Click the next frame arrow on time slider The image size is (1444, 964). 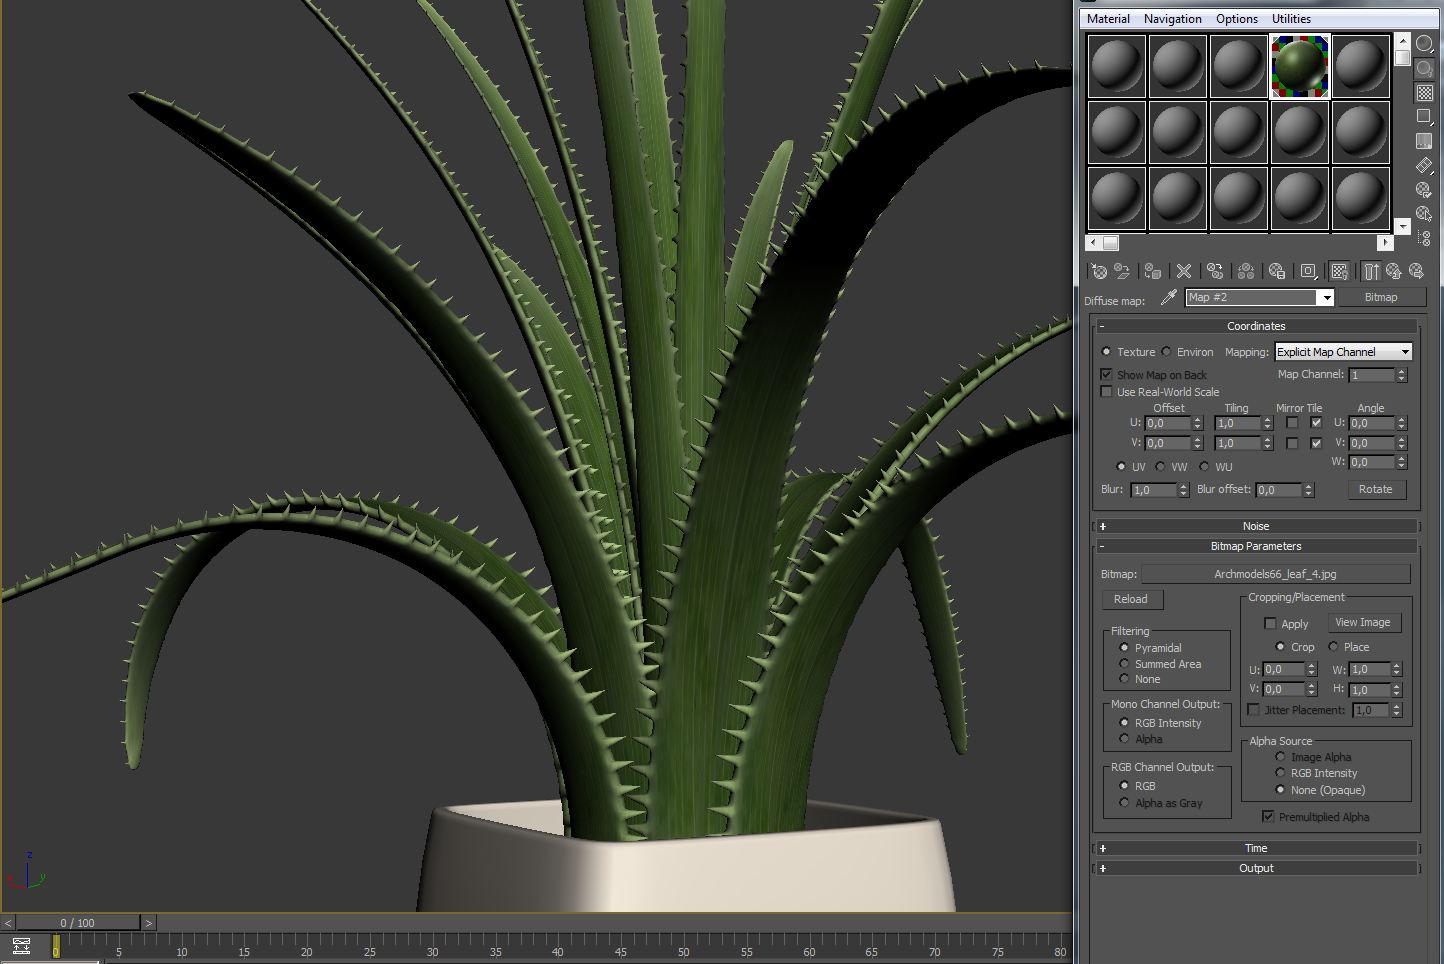coord(148,923)
